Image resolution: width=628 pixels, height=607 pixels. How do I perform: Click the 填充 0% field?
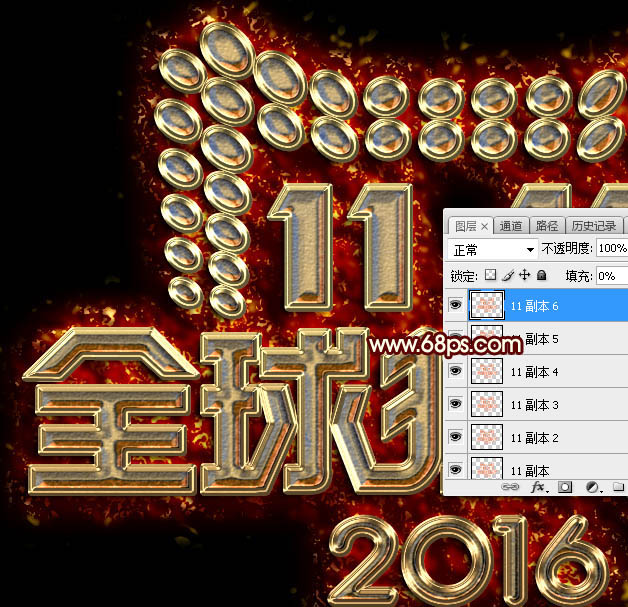(612, 276)
